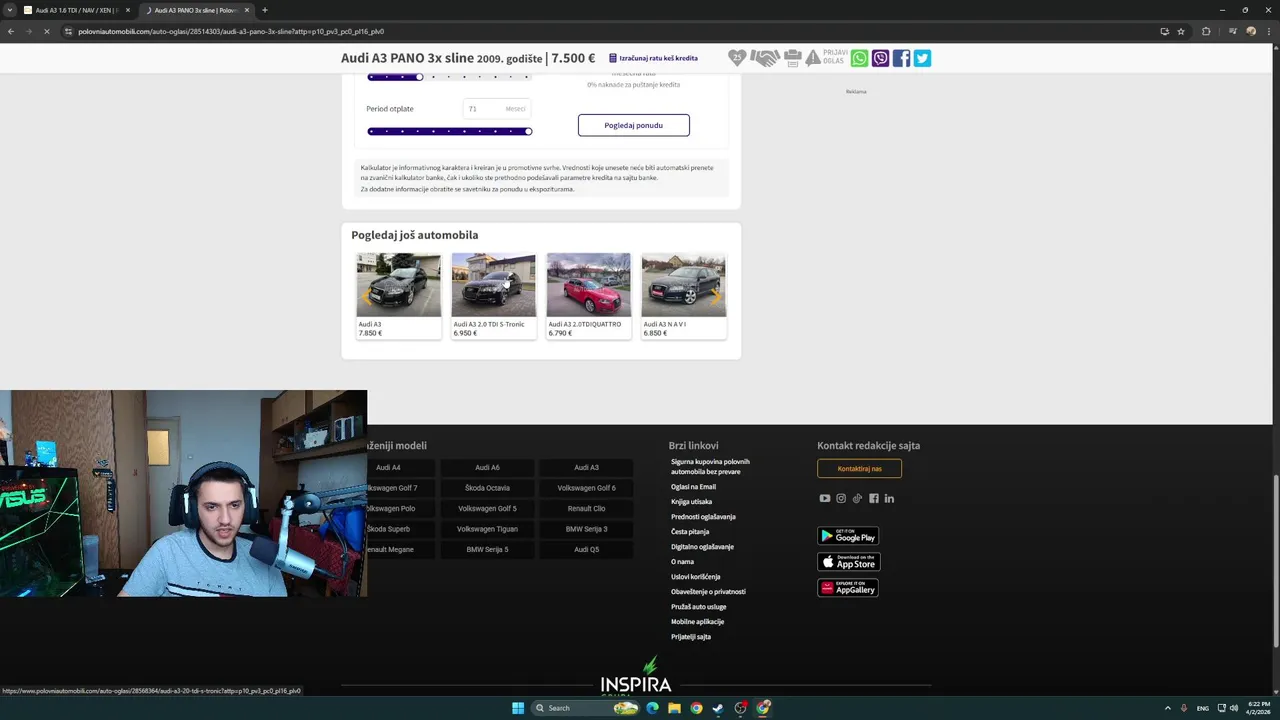Click the Google Play badge
This screenshot has width=1280, height=720.
coord(848,536)
